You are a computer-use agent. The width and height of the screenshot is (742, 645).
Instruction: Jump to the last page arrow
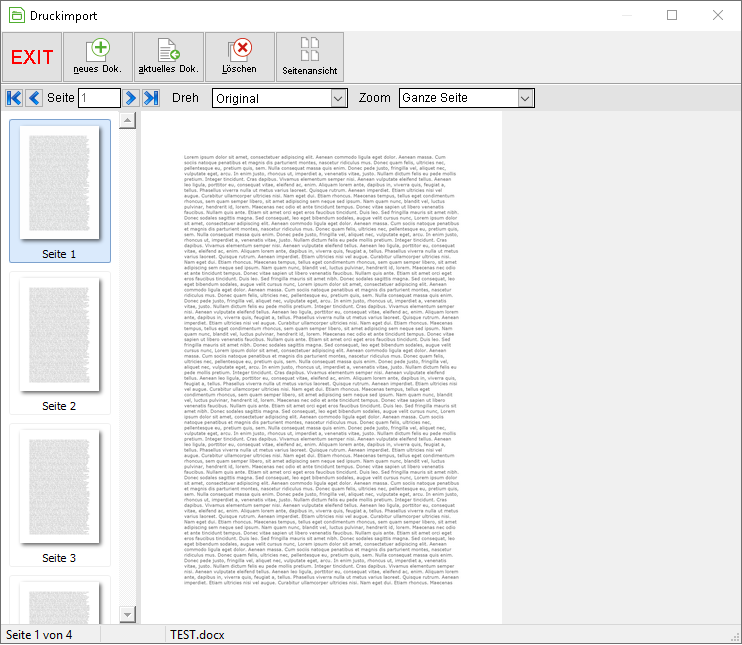pos(151,98)
